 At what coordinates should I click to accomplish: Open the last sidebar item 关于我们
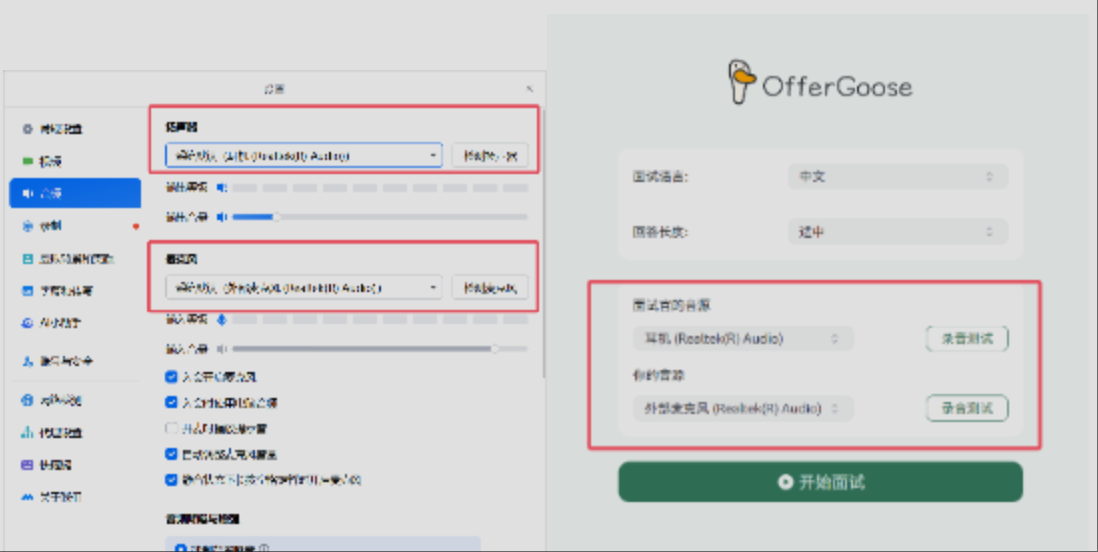(58, 497)
